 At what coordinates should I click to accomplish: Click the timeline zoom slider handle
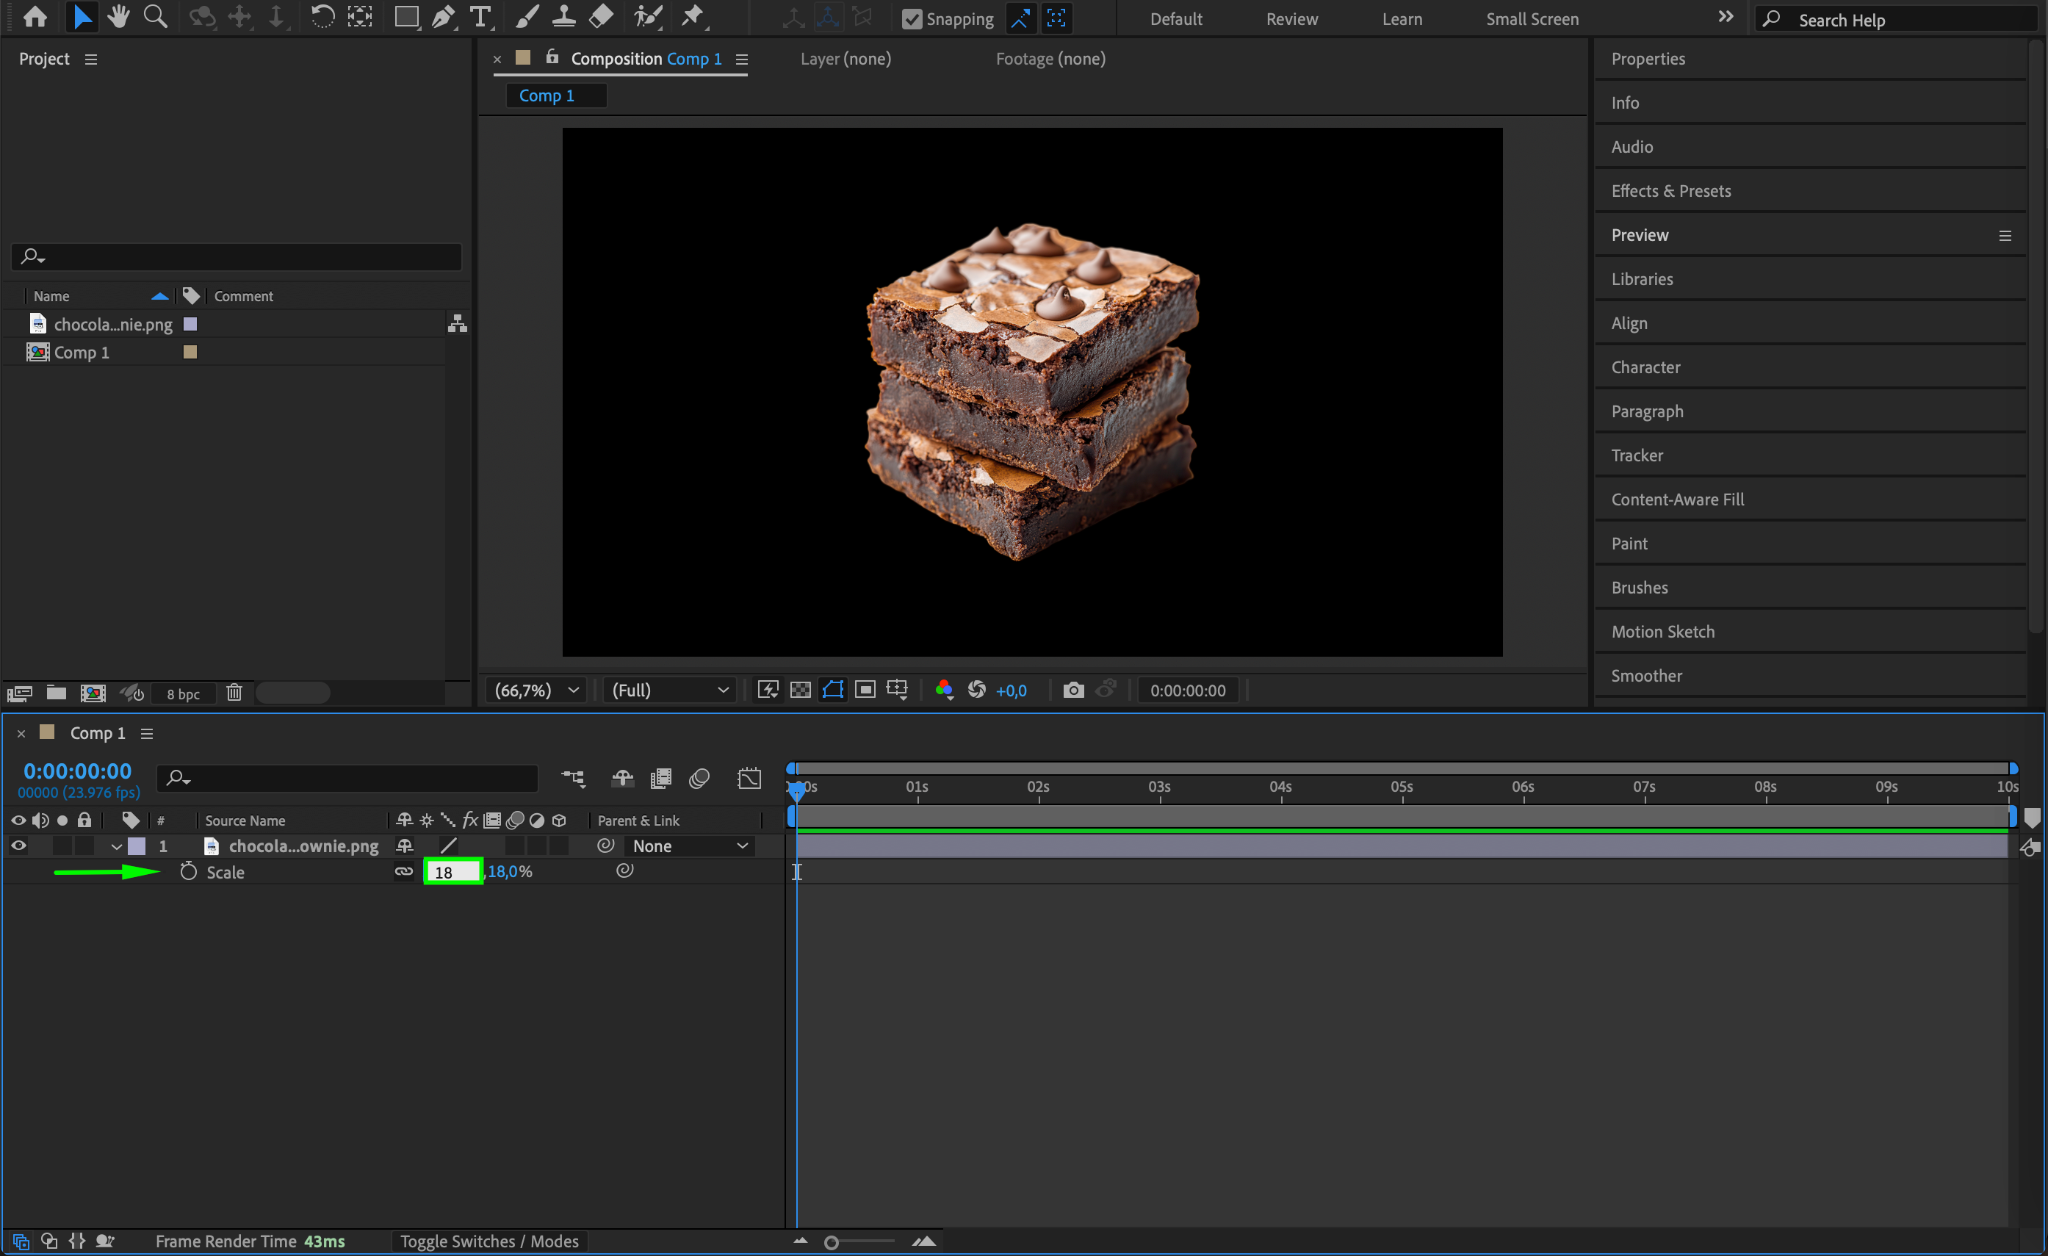click(831, 1242)
